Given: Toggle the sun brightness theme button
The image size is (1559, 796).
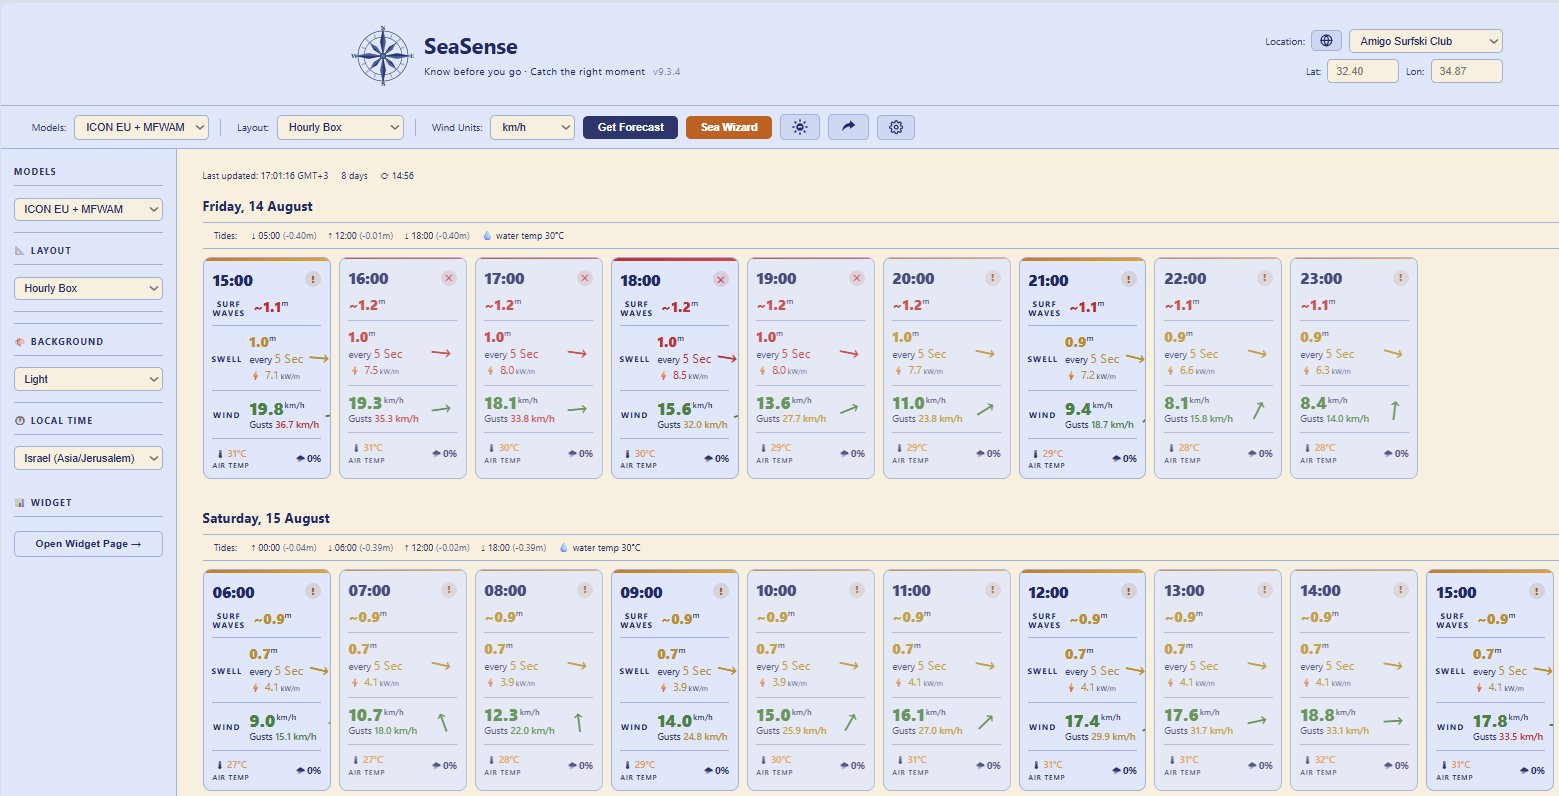Looking at the screenshot, I should click(800, 127).
